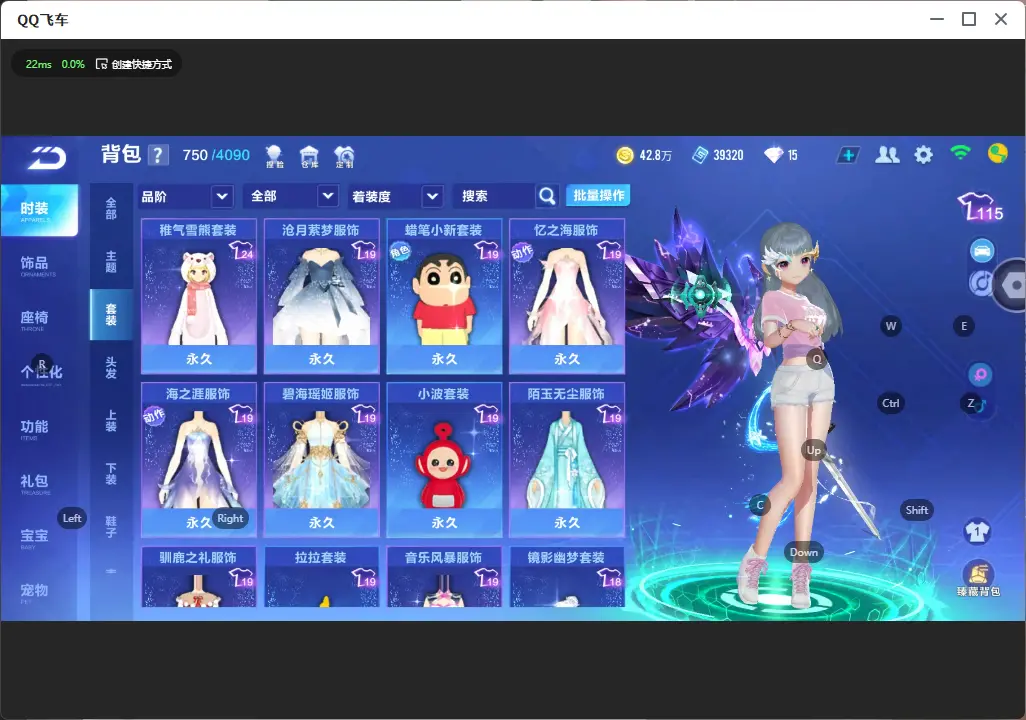Click the search magnifier icon

pos(547,196)
